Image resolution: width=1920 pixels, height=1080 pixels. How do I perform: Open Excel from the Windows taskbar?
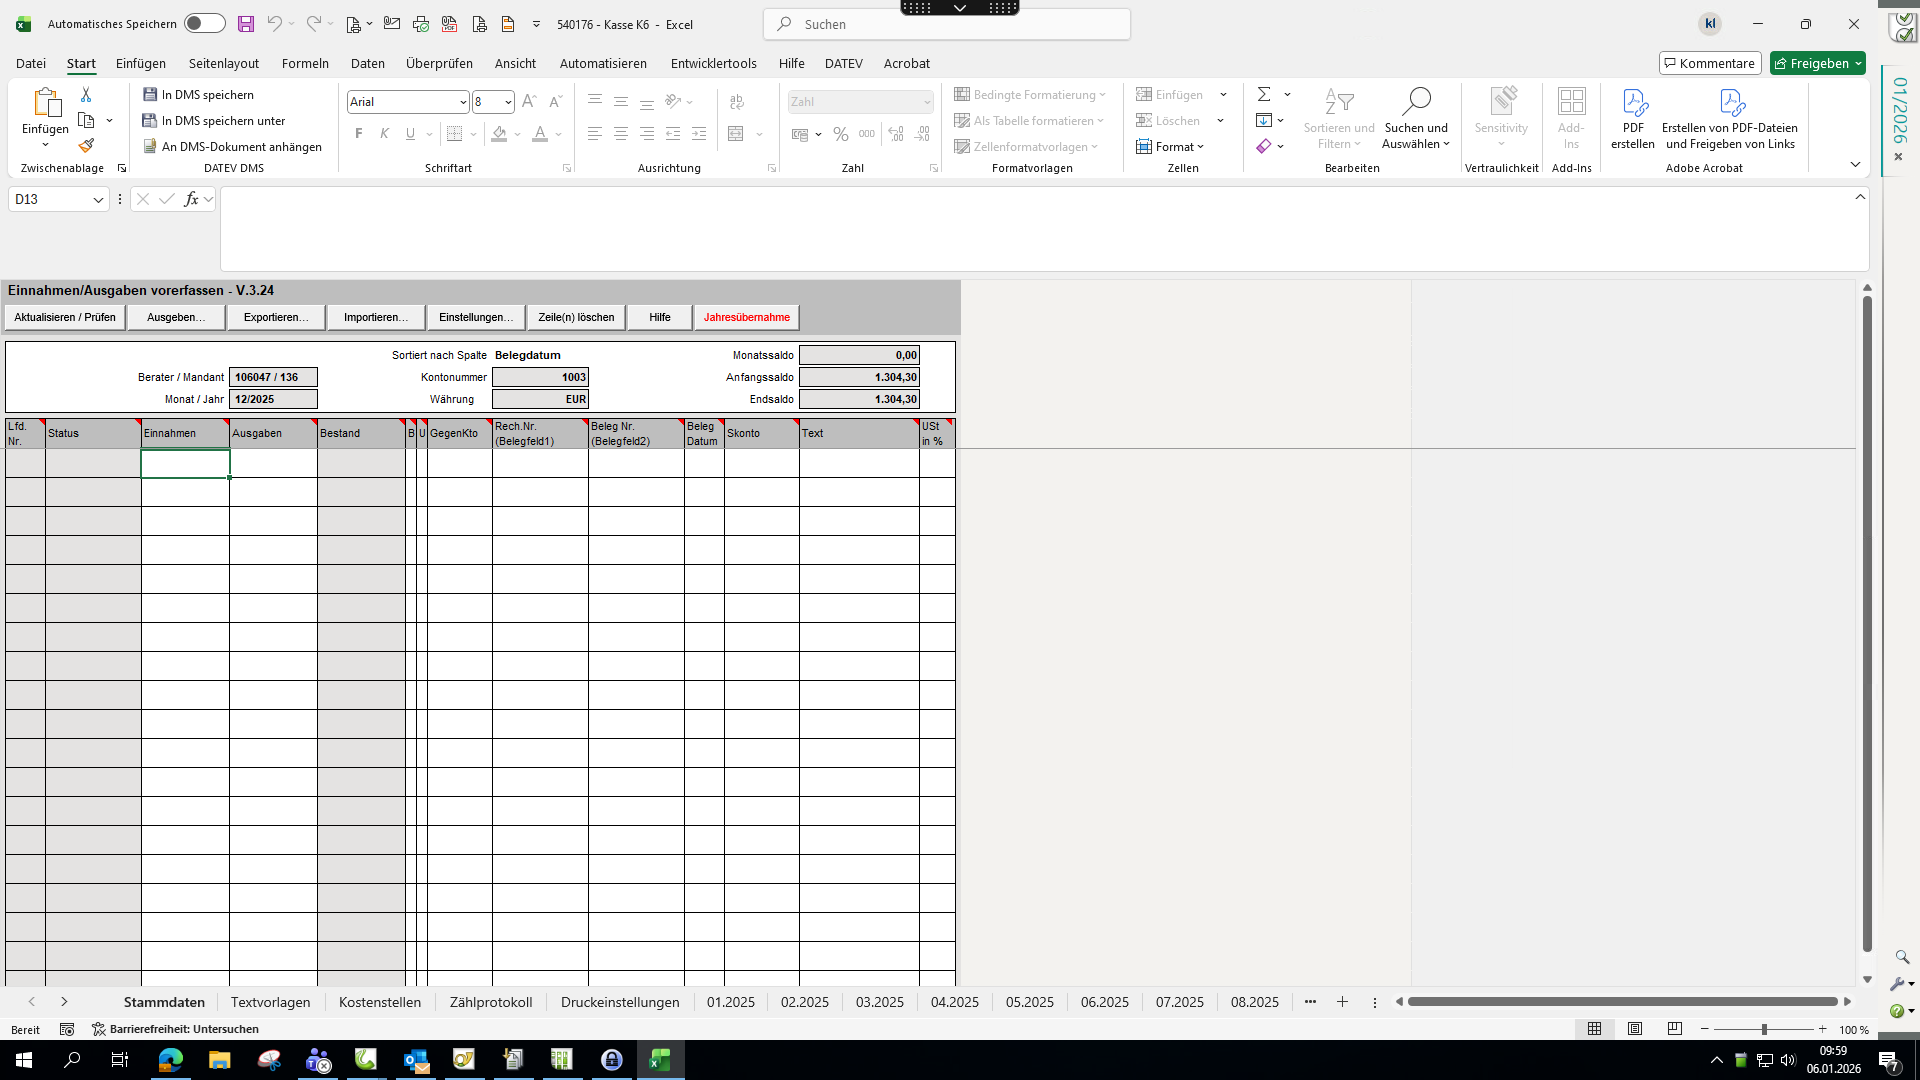(x=660, y=1060)
